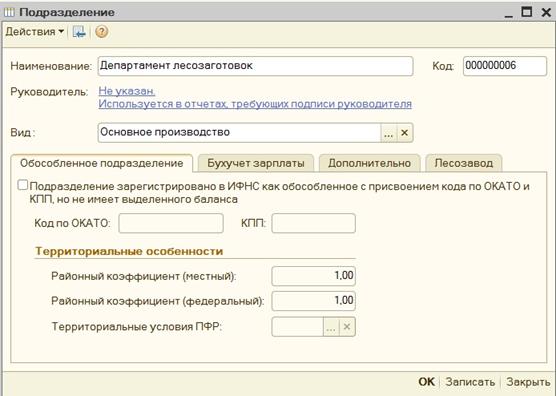Select the Обособленное подразделение tab

click(101, 163)
